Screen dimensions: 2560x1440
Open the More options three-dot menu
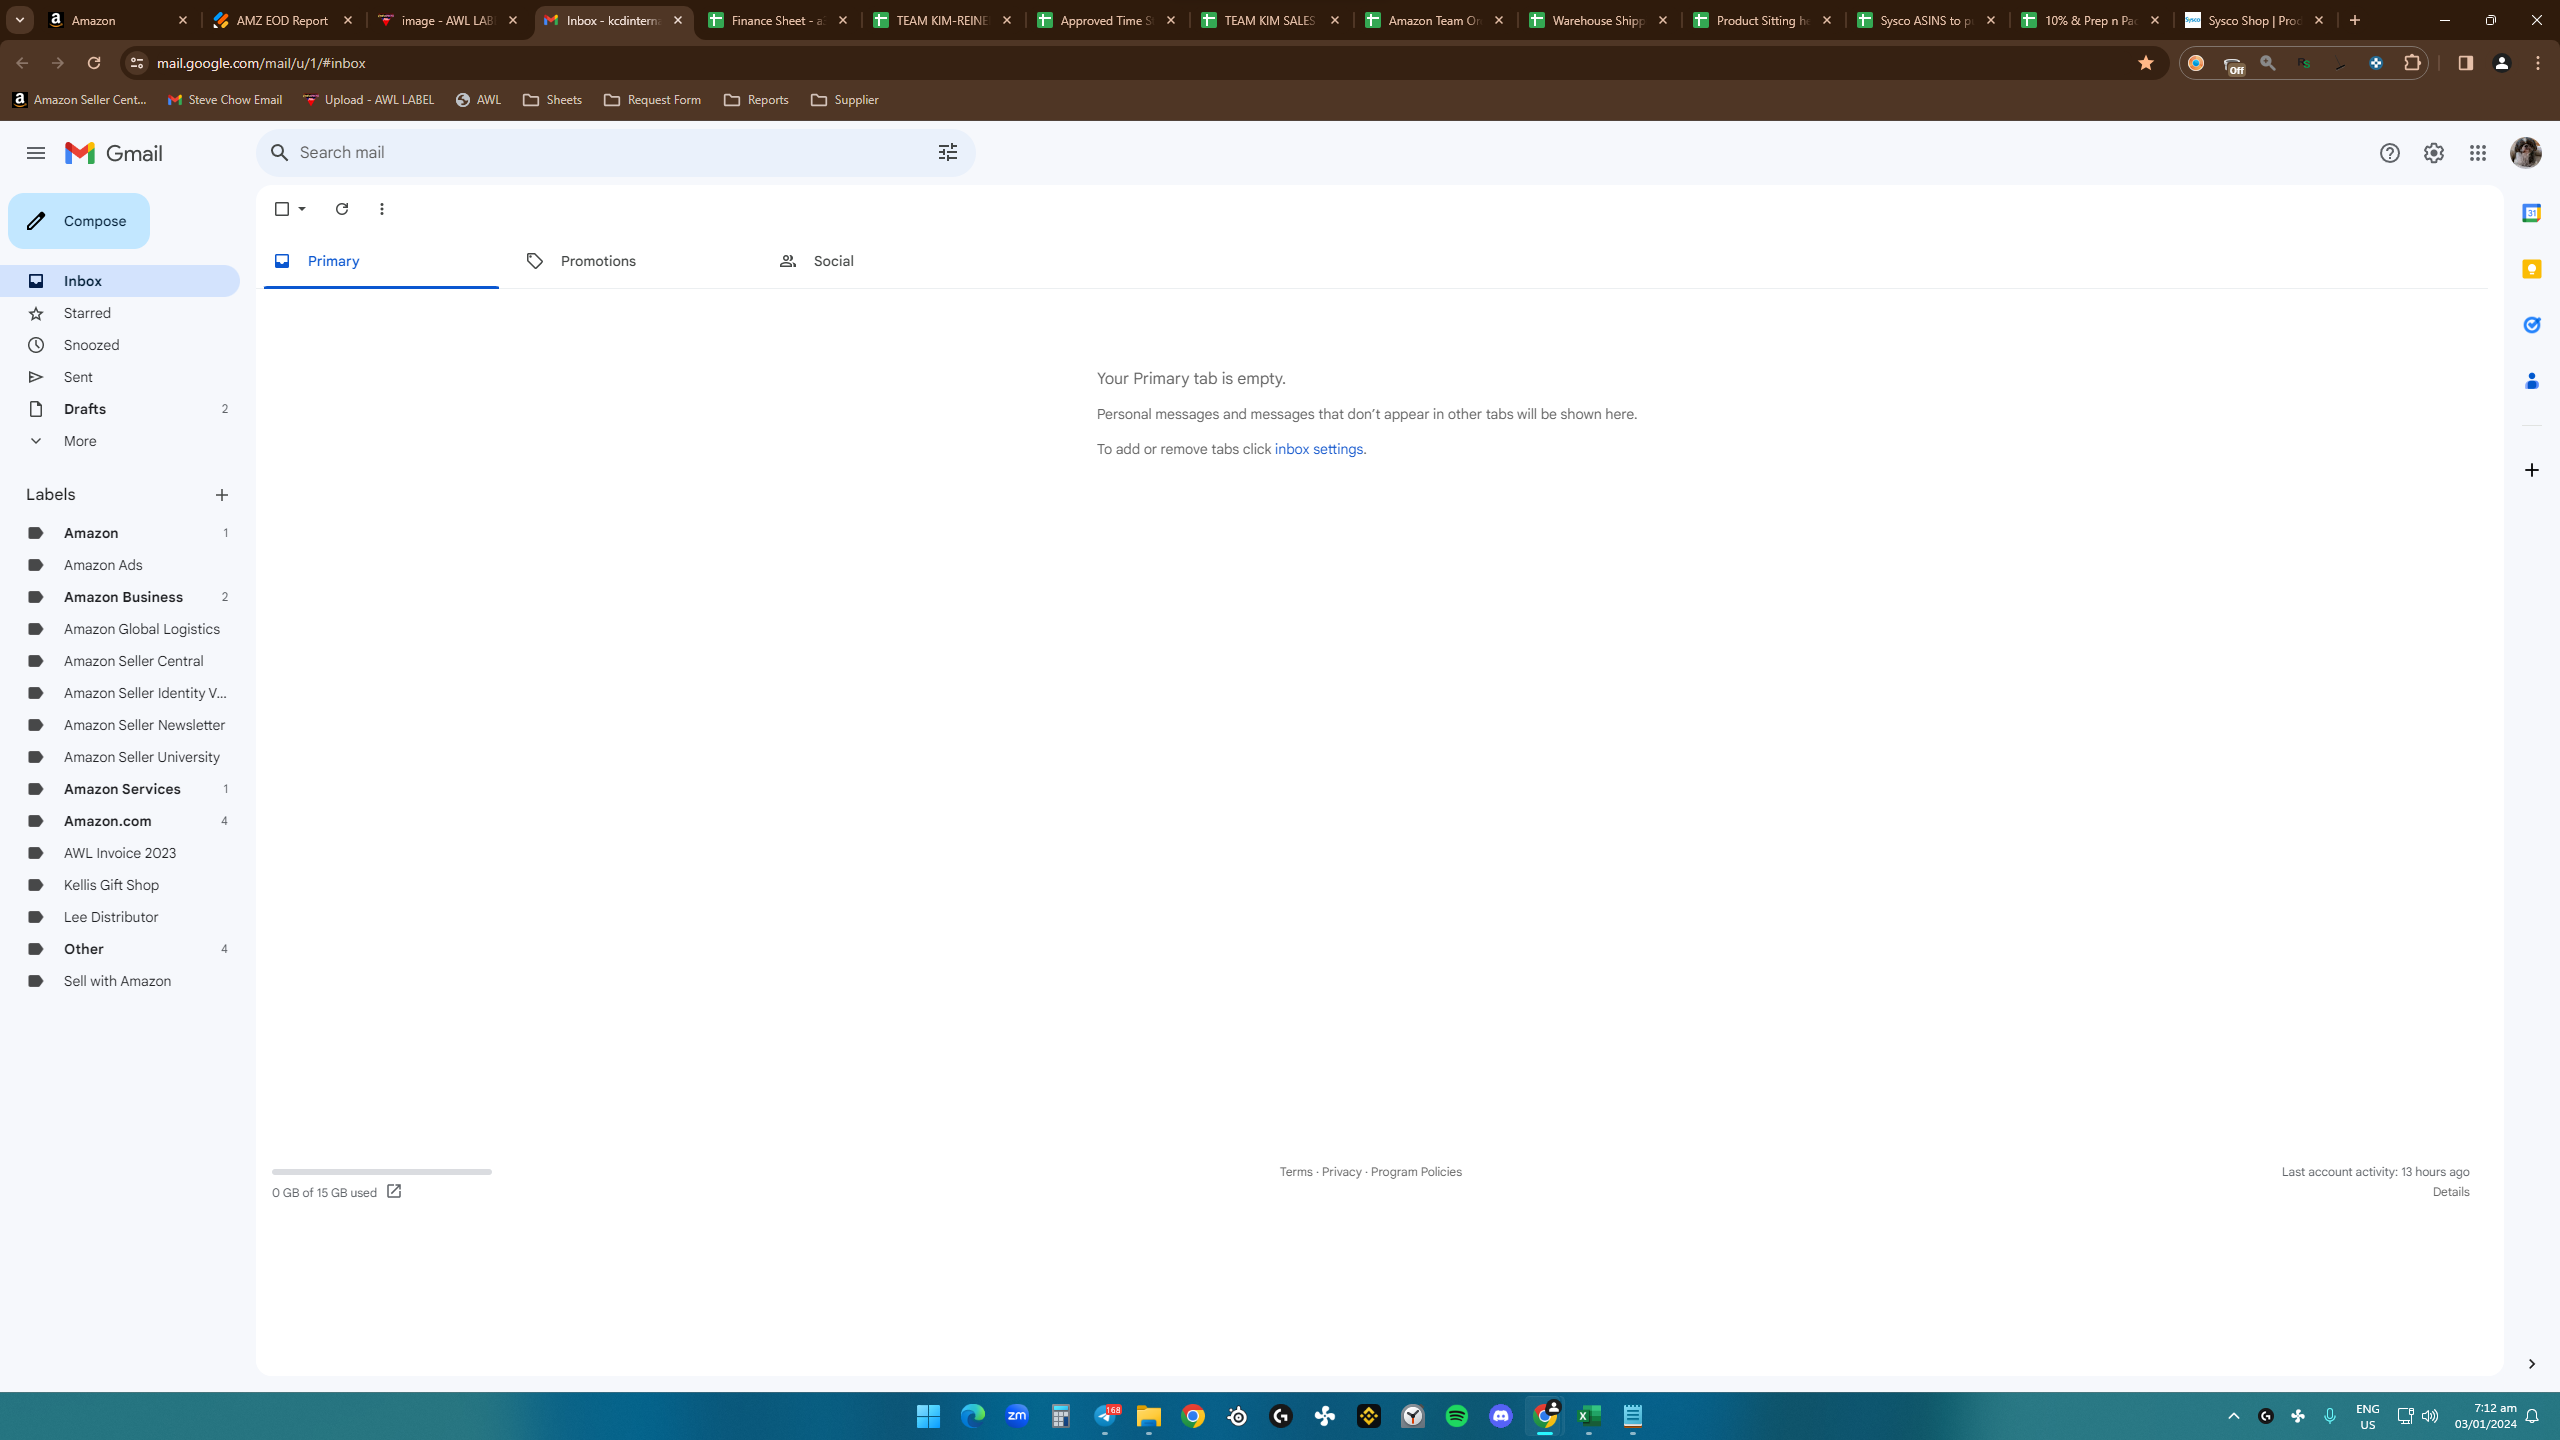click(382, 209)
